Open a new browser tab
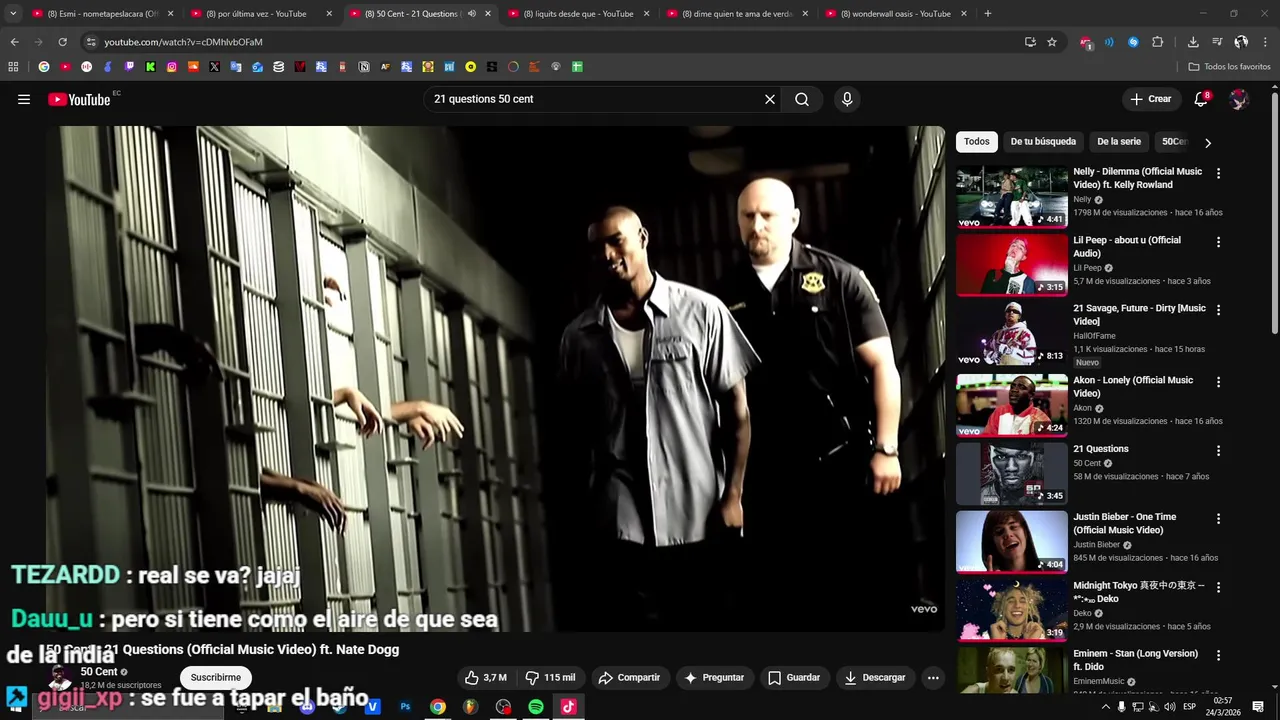The height and width of the screenshot is (720, 1280). [x=988, y=14]
